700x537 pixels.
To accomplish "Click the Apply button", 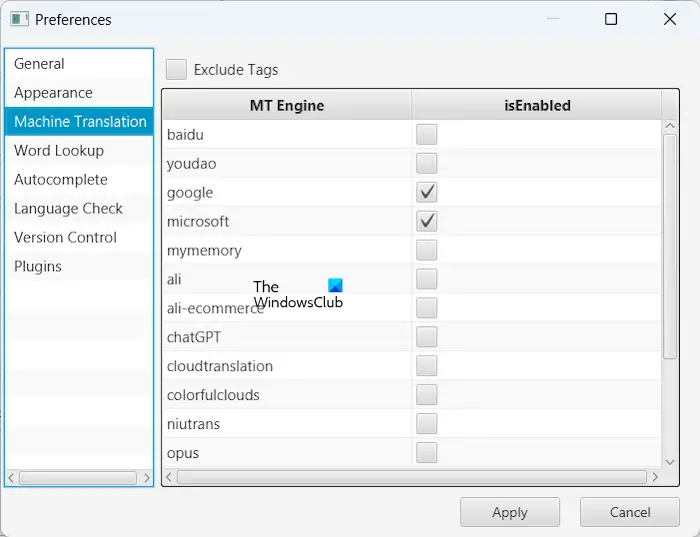I will [x=510, y=512].
